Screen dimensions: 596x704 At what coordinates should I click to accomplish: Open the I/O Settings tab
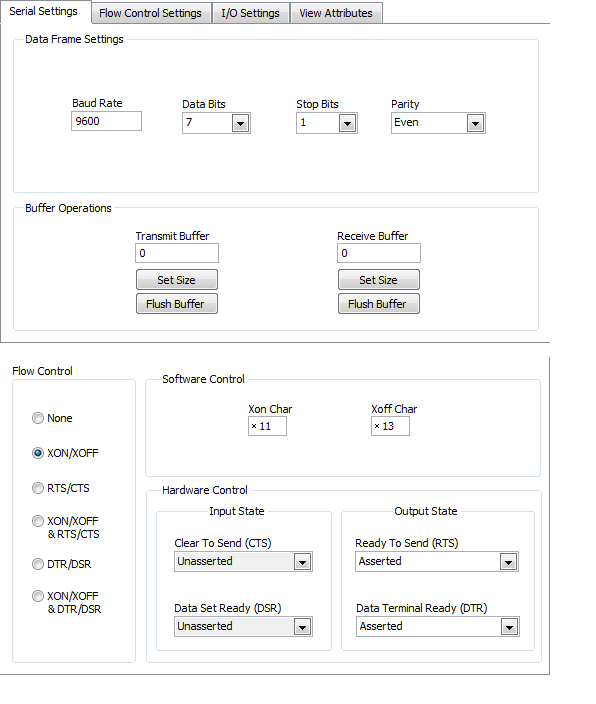pos(250,13)
